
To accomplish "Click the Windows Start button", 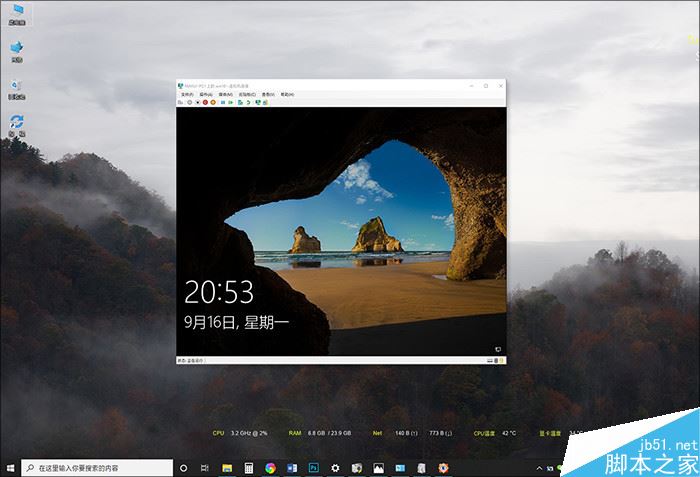I will [x=10, y=467].
